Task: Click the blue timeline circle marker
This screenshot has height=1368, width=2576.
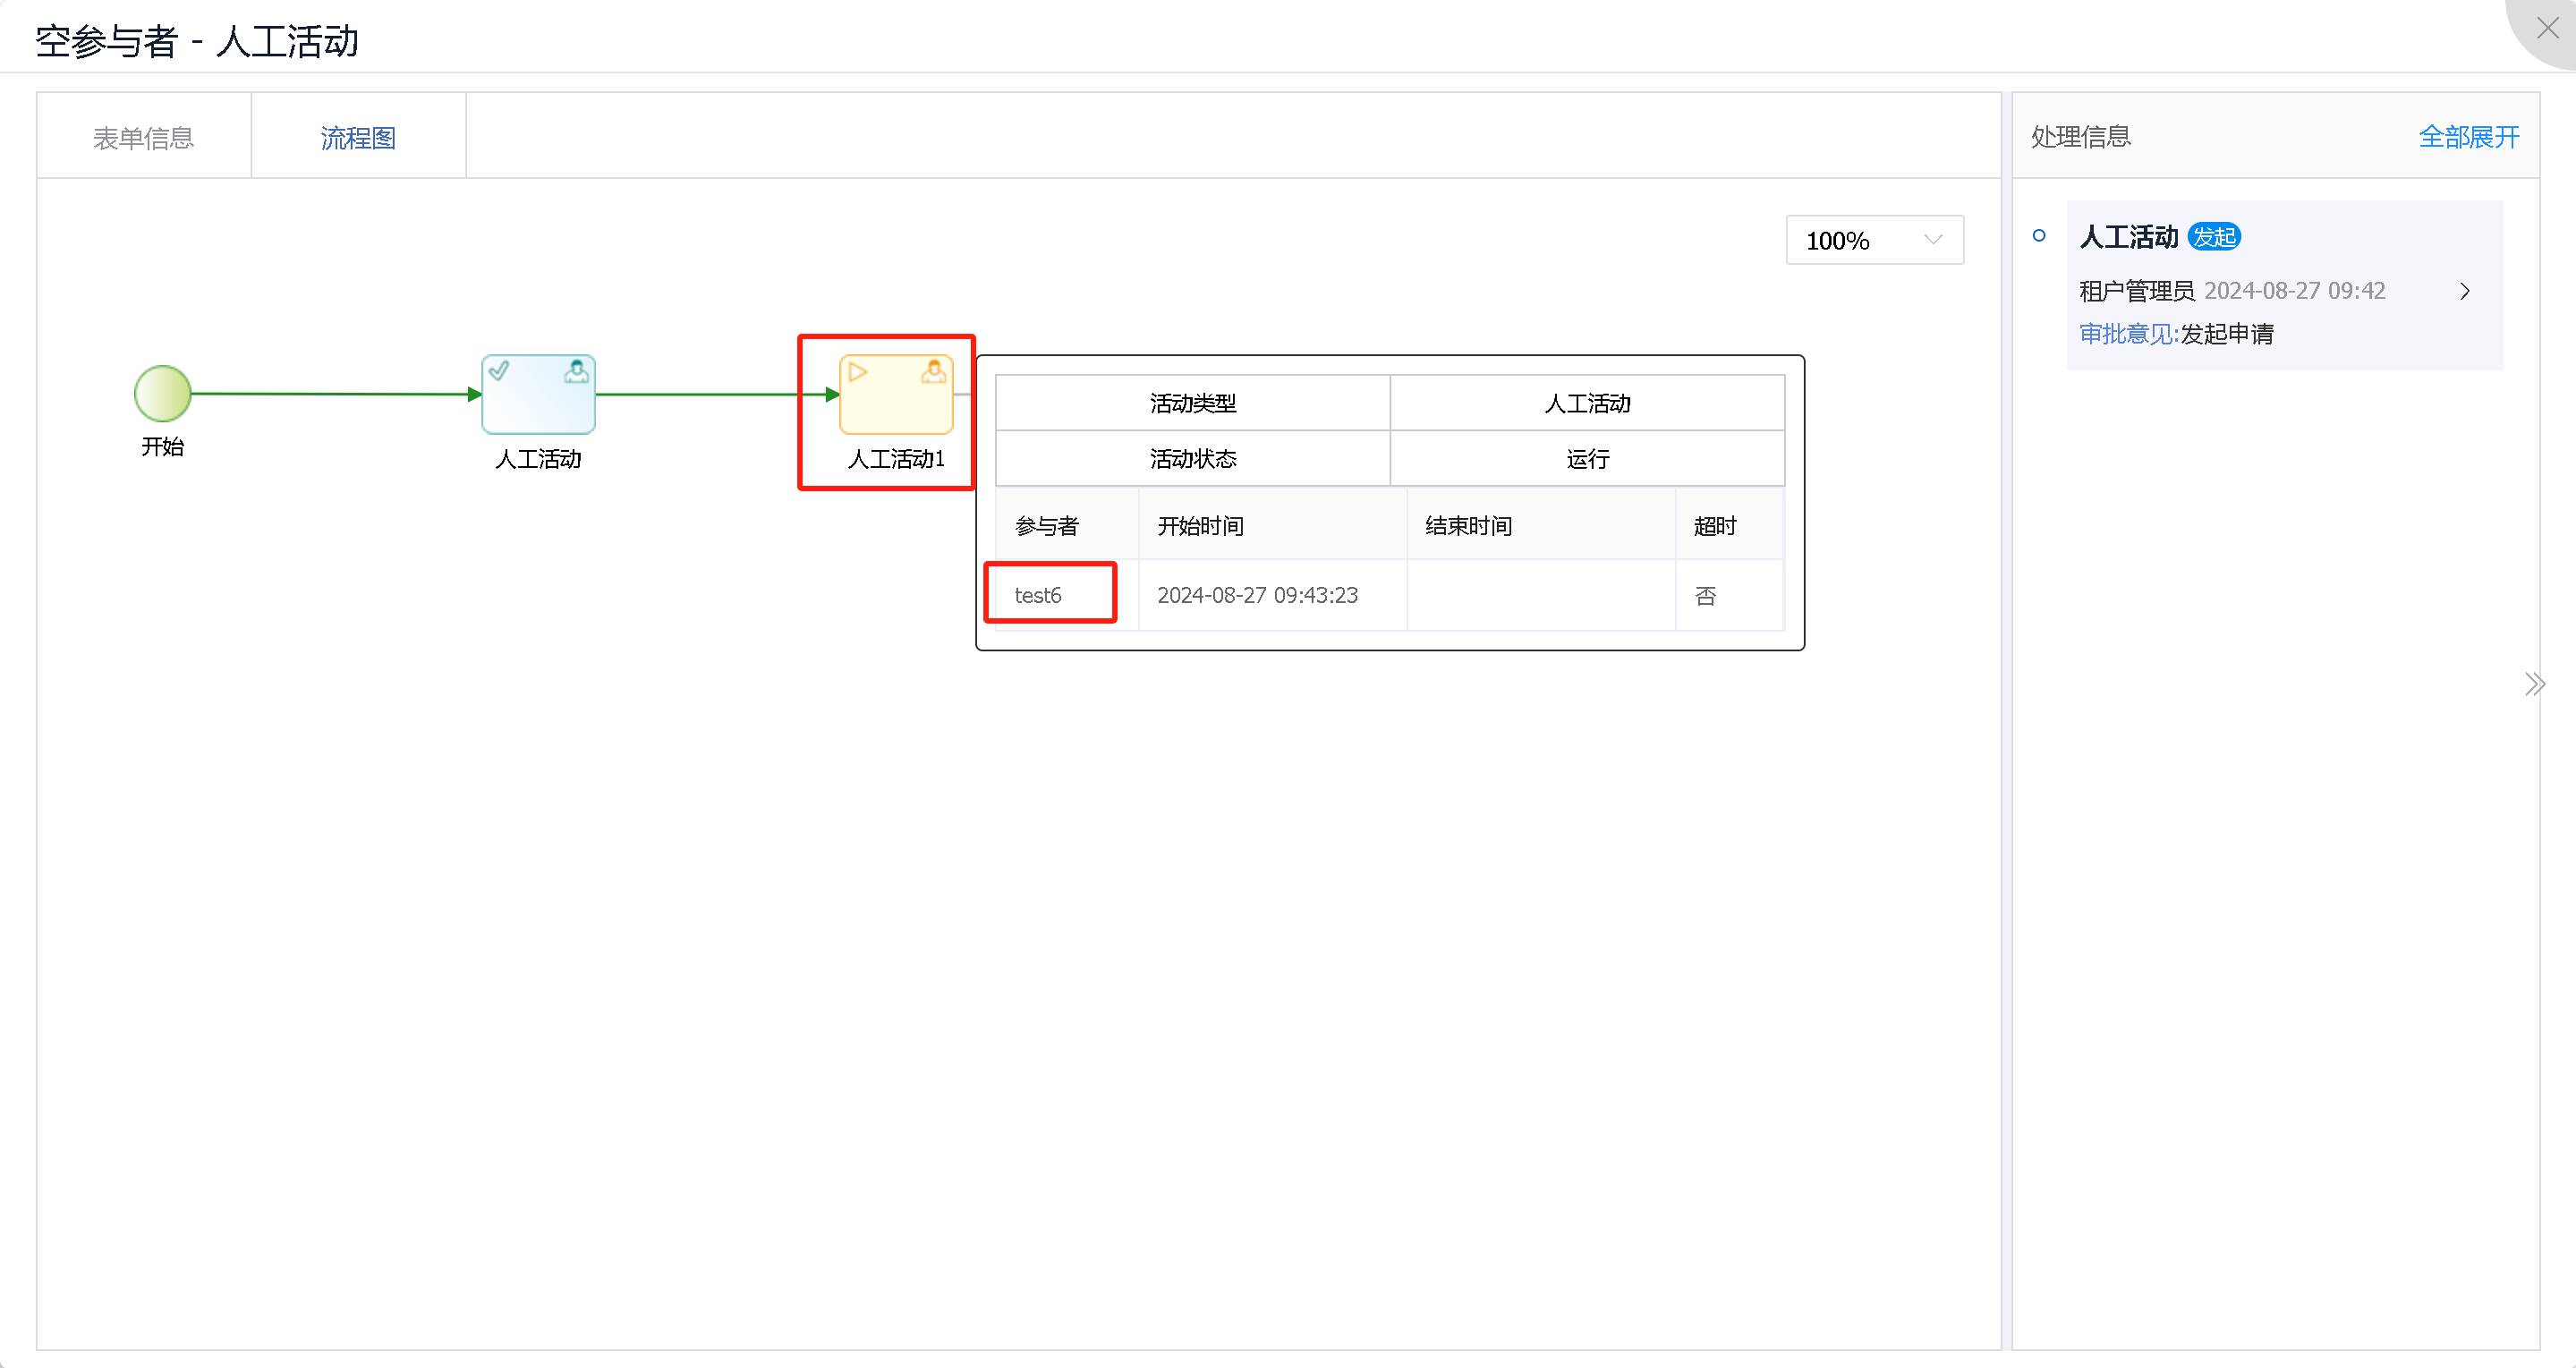Action: coord(2039,236)
